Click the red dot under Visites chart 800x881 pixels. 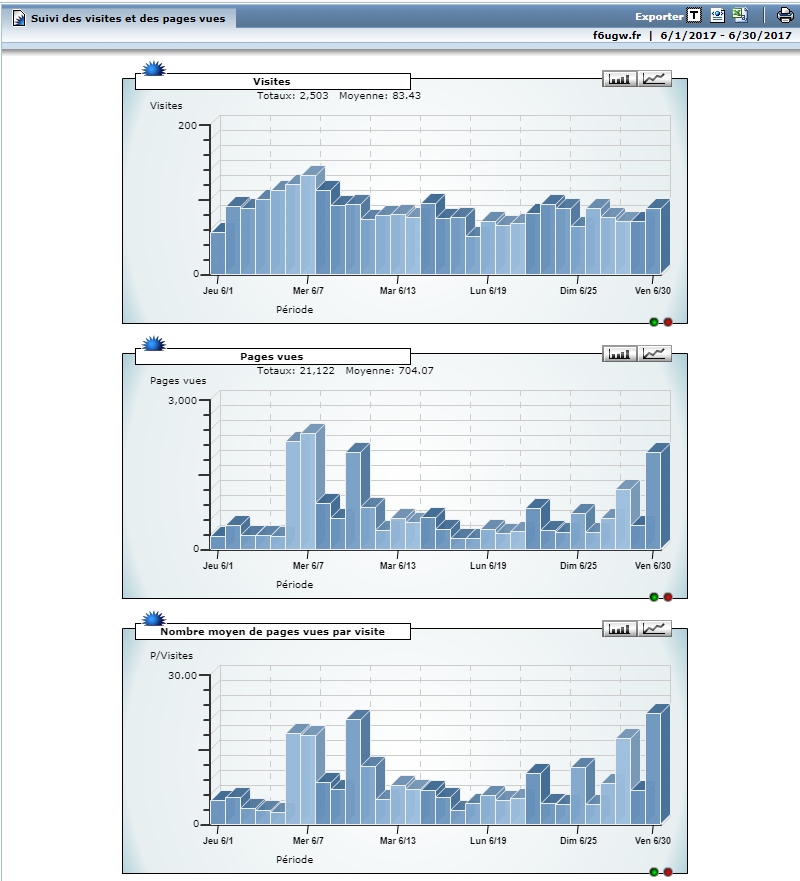tap(668, 323)
